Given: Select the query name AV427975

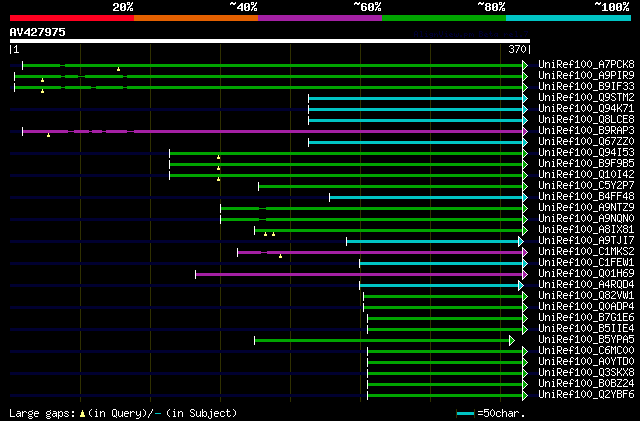Looking at the screenshot, I should point(38,32).
